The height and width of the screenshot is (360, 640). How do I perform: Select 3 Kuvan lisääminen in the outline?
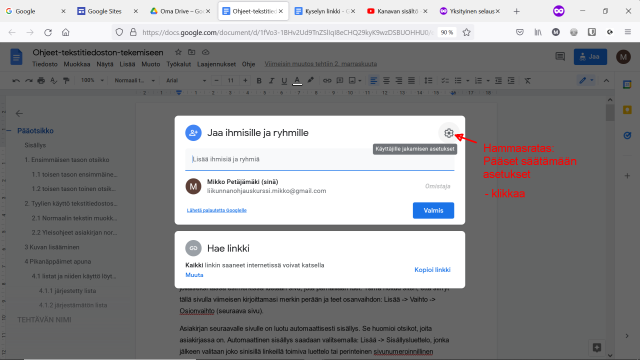tap(52, 247)
